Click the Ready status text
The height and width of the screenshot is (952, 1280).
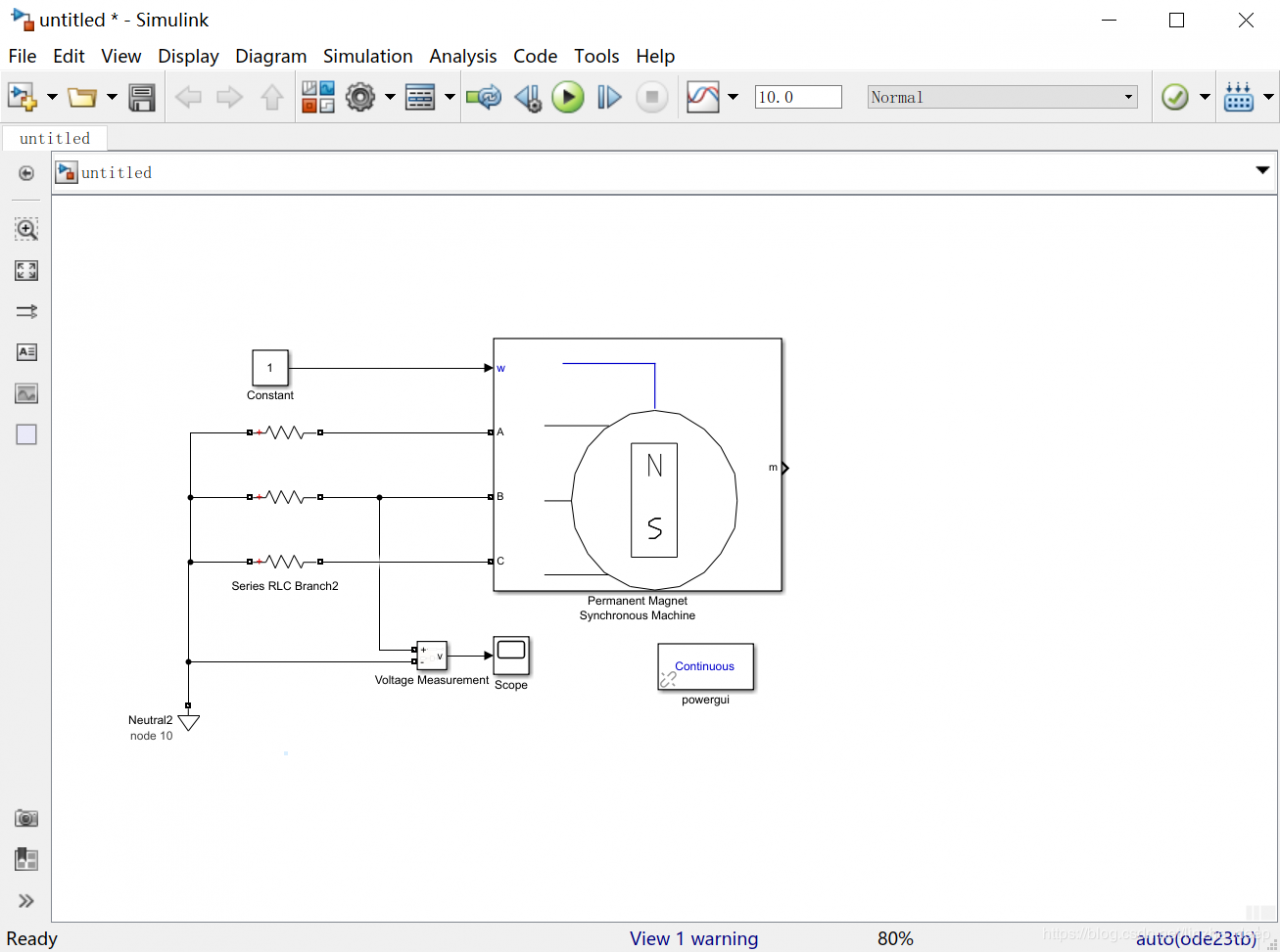tap(32, 939)
